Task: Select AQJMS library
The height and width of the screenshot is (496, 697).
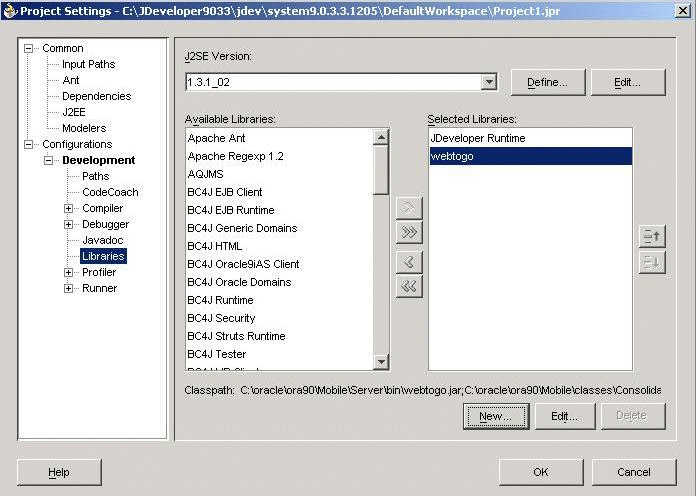Action: (x=279, y=174)
